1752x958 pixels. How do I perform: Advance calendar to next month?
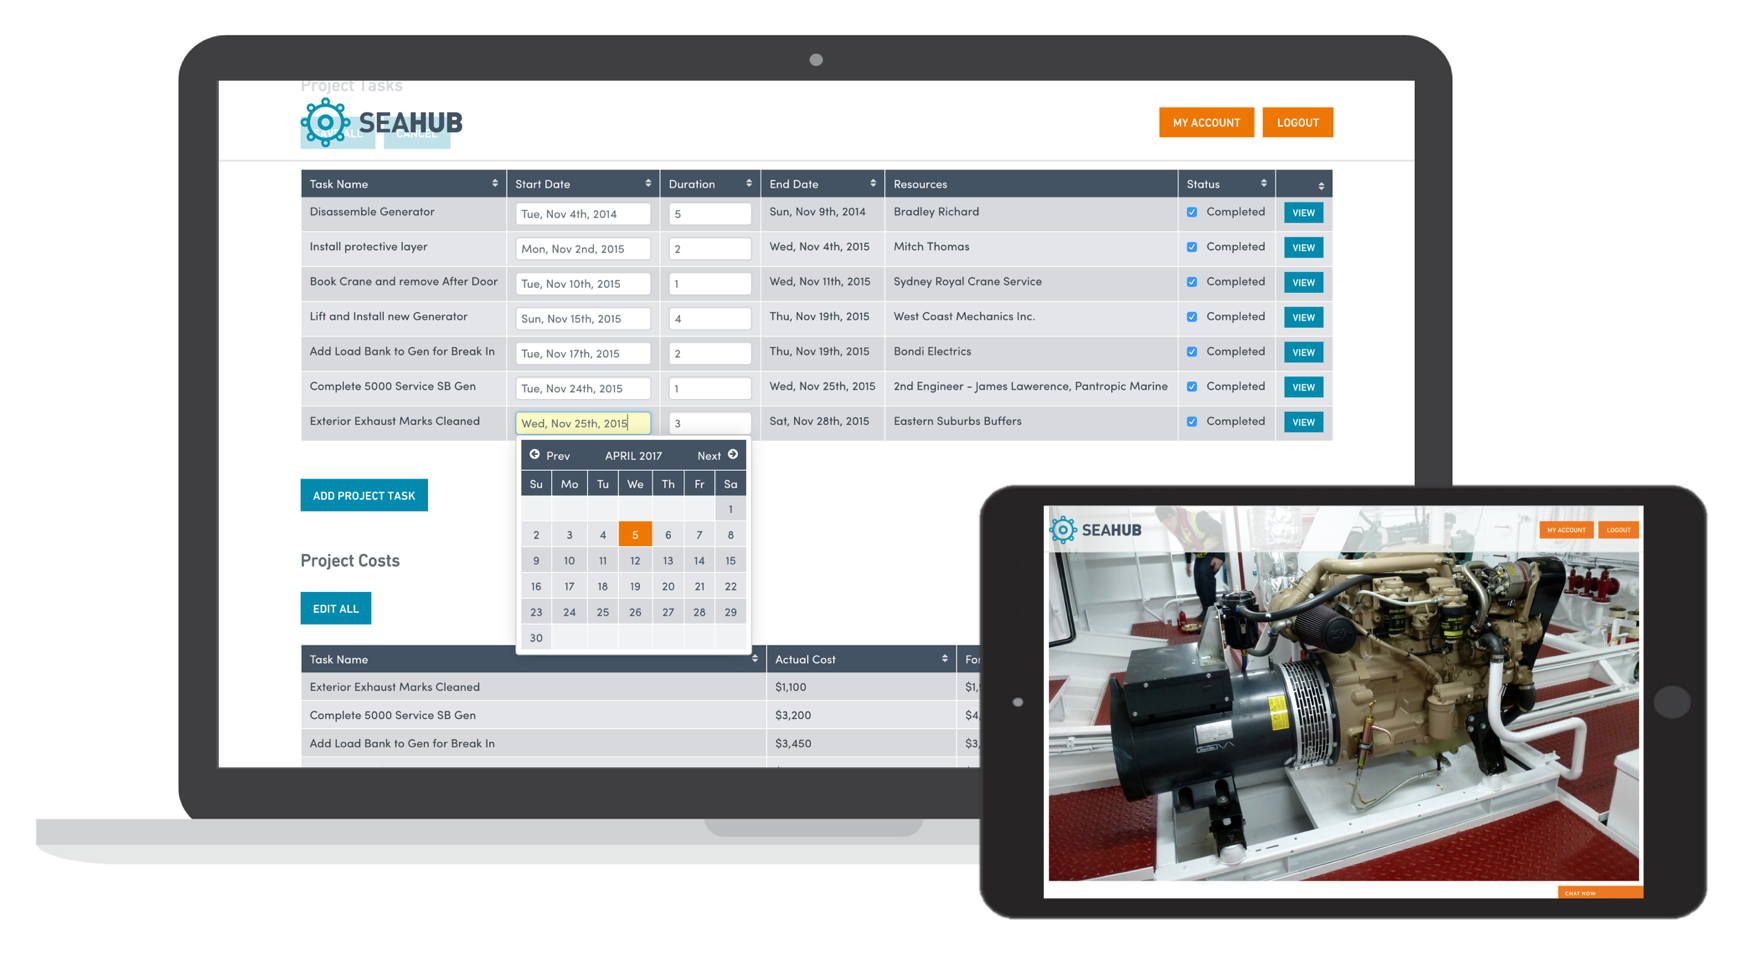(717, 455)
